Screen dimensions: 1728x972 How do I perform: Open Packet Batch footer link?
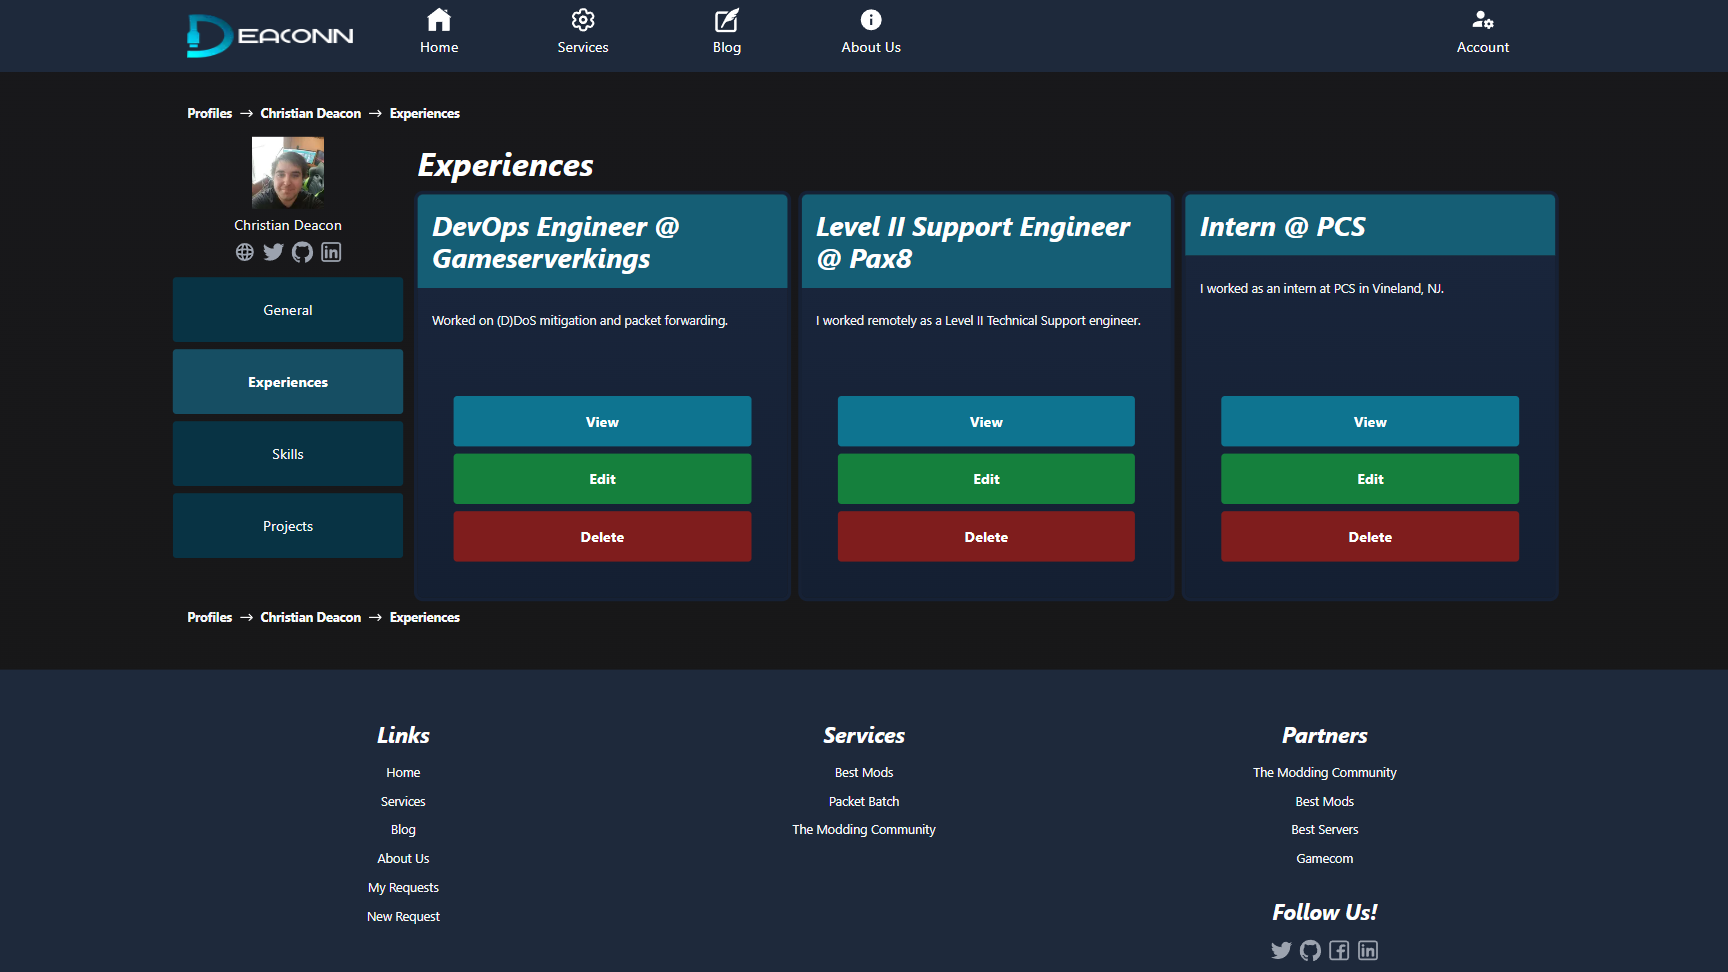(x=864, y=802)
